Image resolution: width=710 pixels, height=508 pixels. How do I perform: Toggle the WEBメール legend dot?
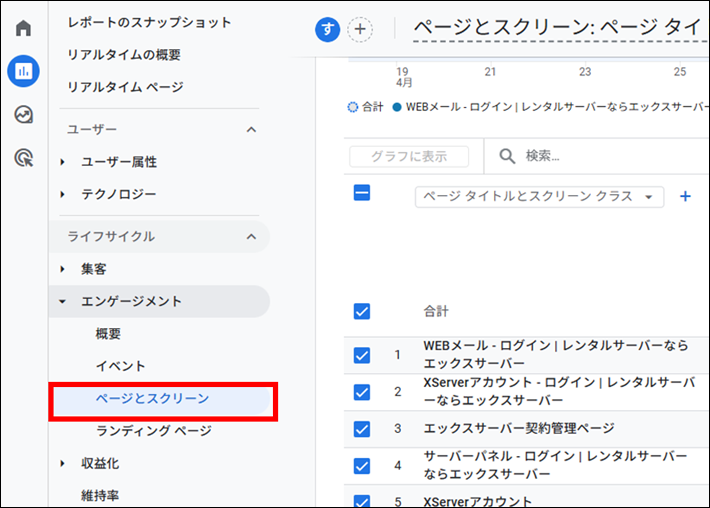[x=397, y=107]
